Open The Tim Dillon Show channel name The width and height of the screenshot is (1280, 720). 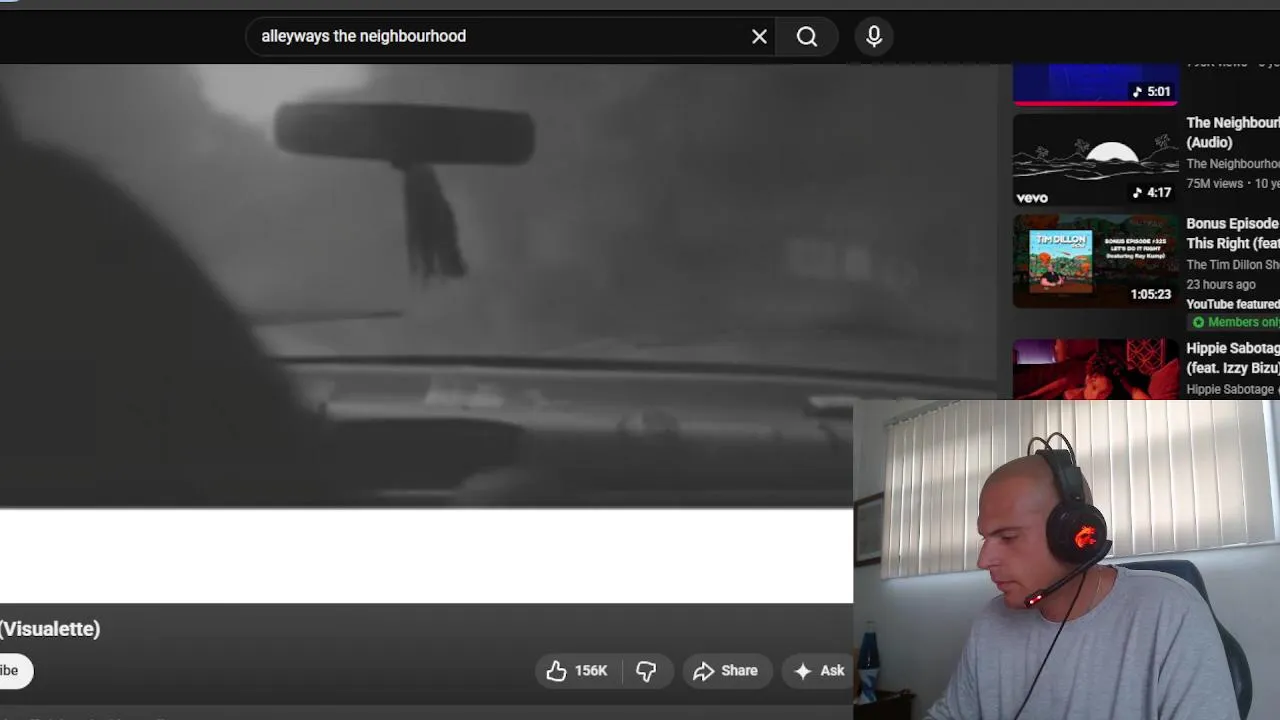pos(1233,265)
